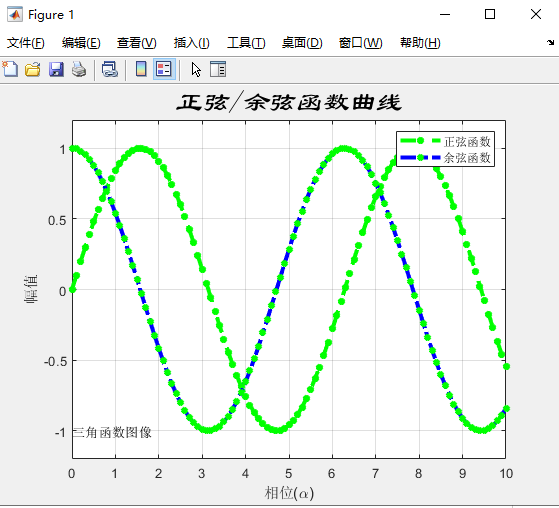Close the Figure 1 window
This screenshot has width=559, height=508.
tap(536, 15)
